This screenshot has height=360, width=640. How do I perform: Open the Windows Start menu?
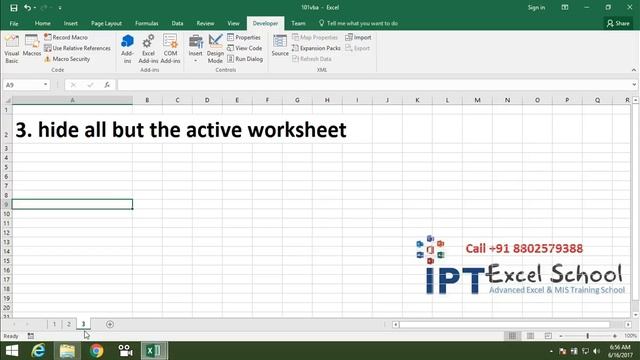coord(12,351)
